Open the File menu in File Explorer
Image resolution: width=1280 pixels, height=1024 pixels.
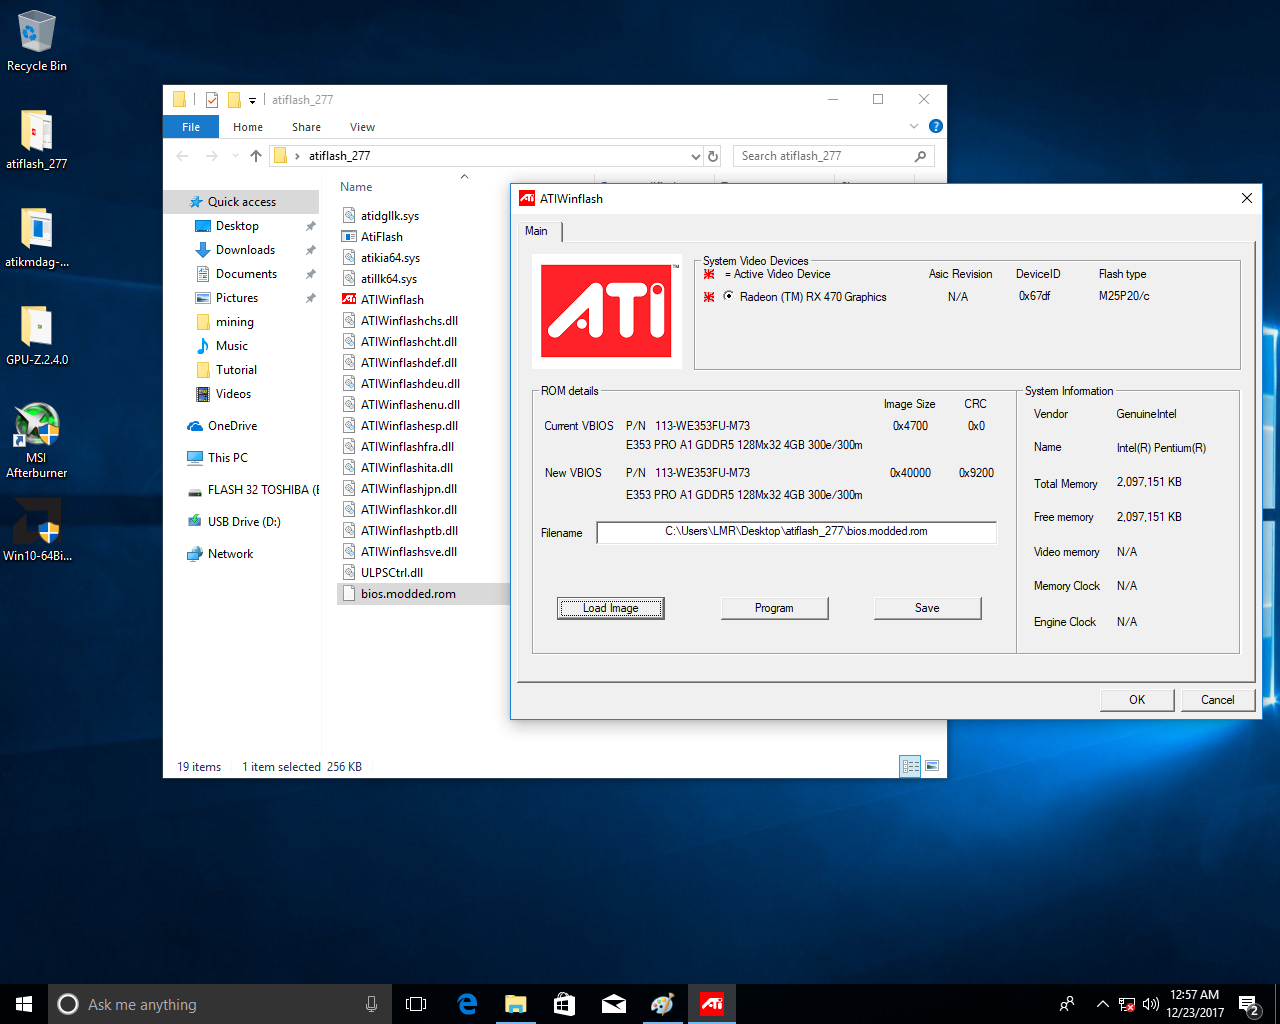tap(191, 127)
